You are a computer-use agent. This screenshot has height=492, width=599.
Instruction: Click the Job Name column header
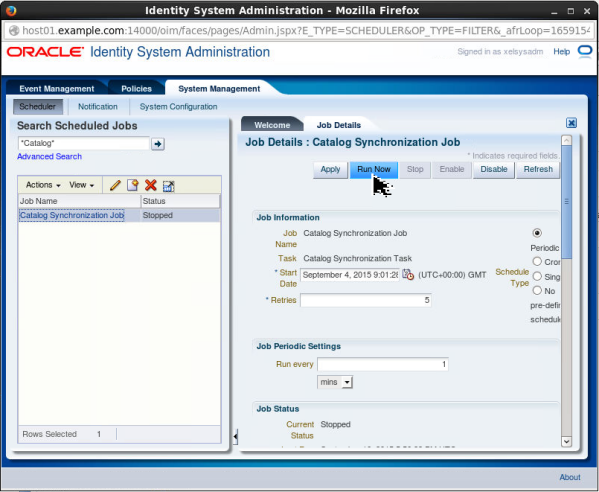coord(79,201)
